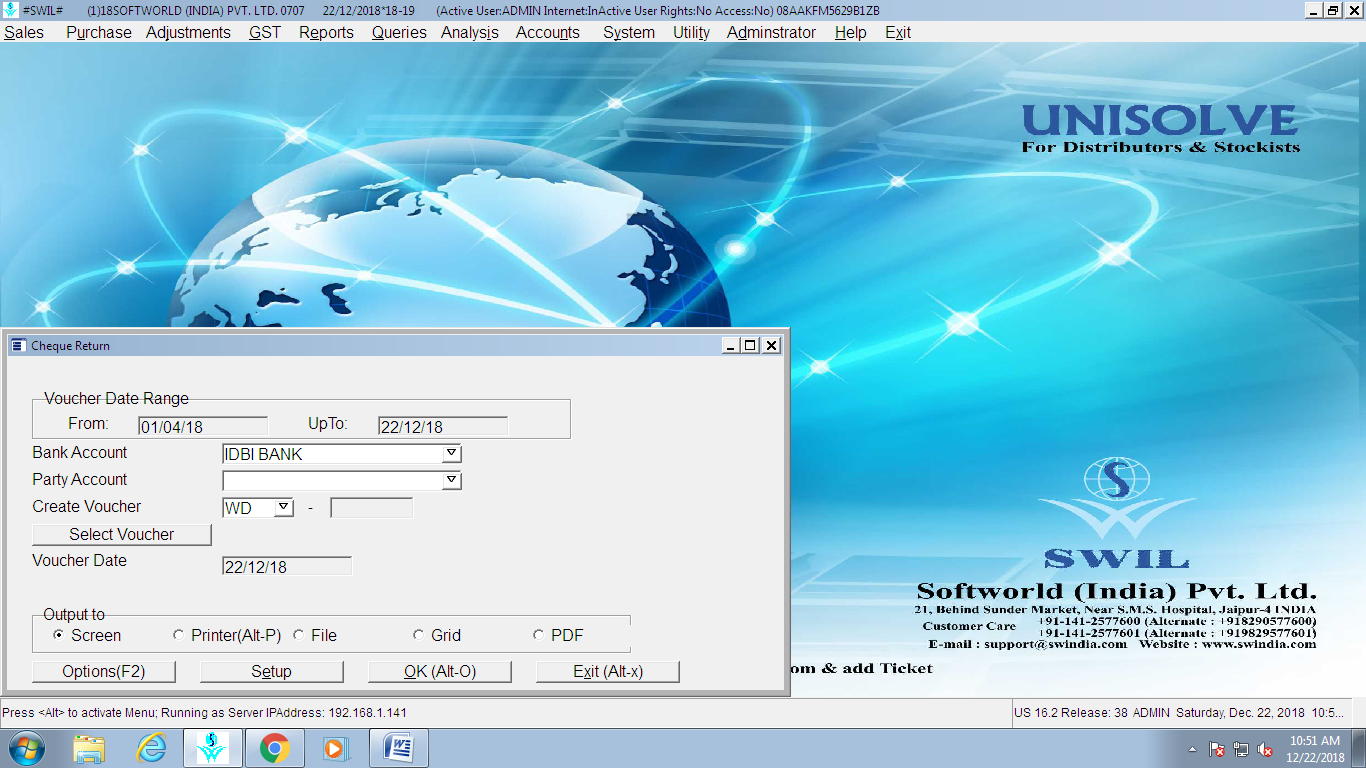The width and height of the screenshot is (1366, 768).
Task: Open the GST menu
Action: tap(265, 32)
